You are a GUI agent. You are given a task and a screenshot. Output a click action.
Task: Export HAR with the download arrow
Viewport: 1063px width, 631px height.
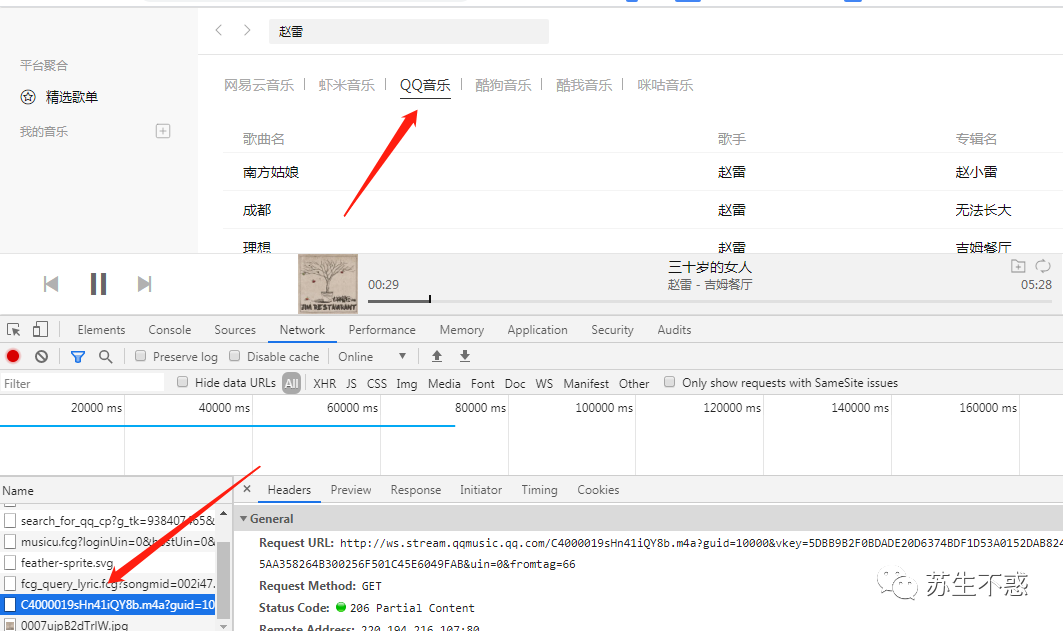[465, 356]
